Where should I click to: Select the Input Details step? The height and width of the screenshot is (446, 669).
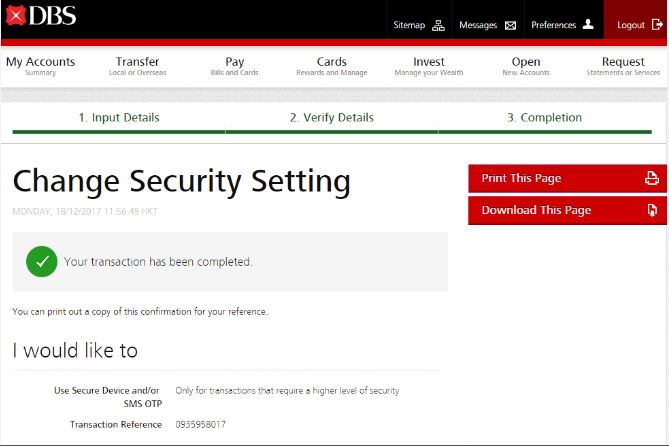click(x=119, y=118)
